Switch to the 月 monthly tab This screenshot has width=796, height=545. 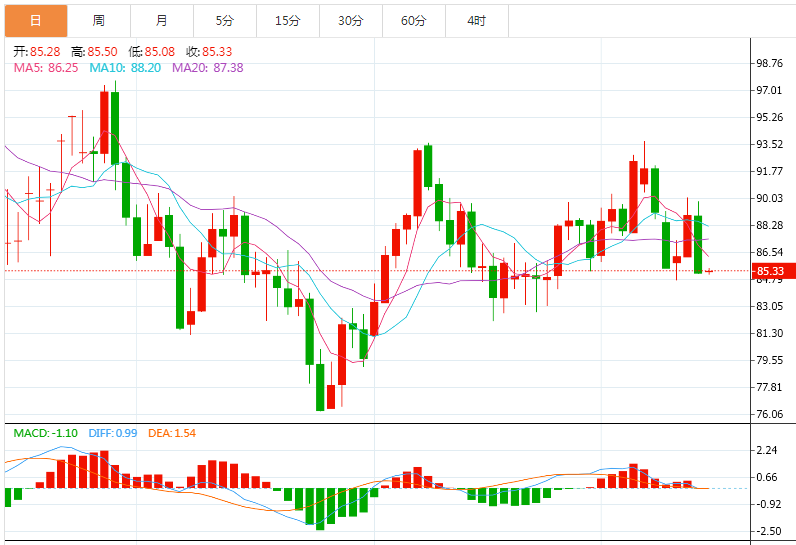(x=161, y=21)
